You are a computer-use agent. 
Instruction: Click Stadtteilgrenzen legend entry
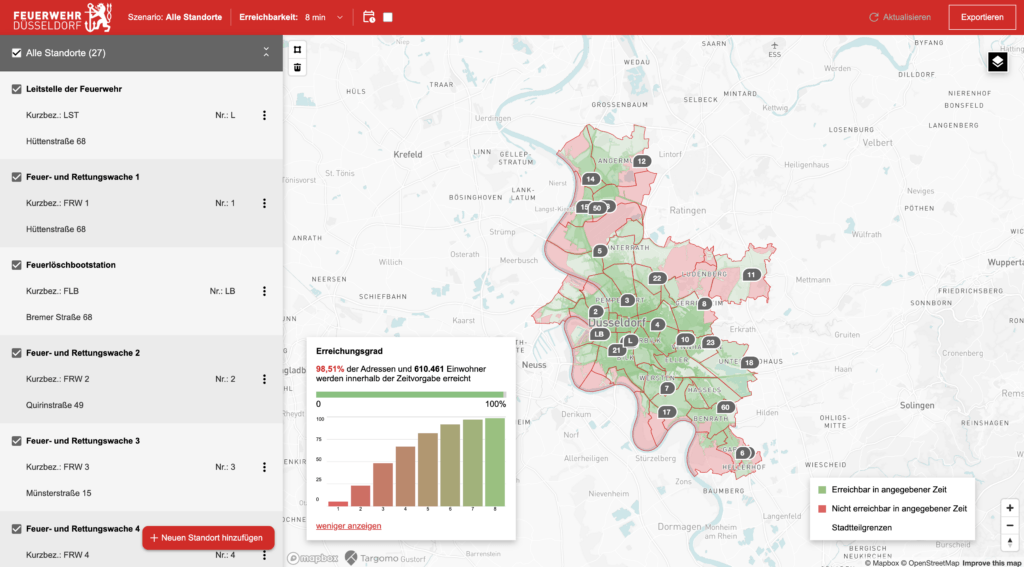point(861,527)
